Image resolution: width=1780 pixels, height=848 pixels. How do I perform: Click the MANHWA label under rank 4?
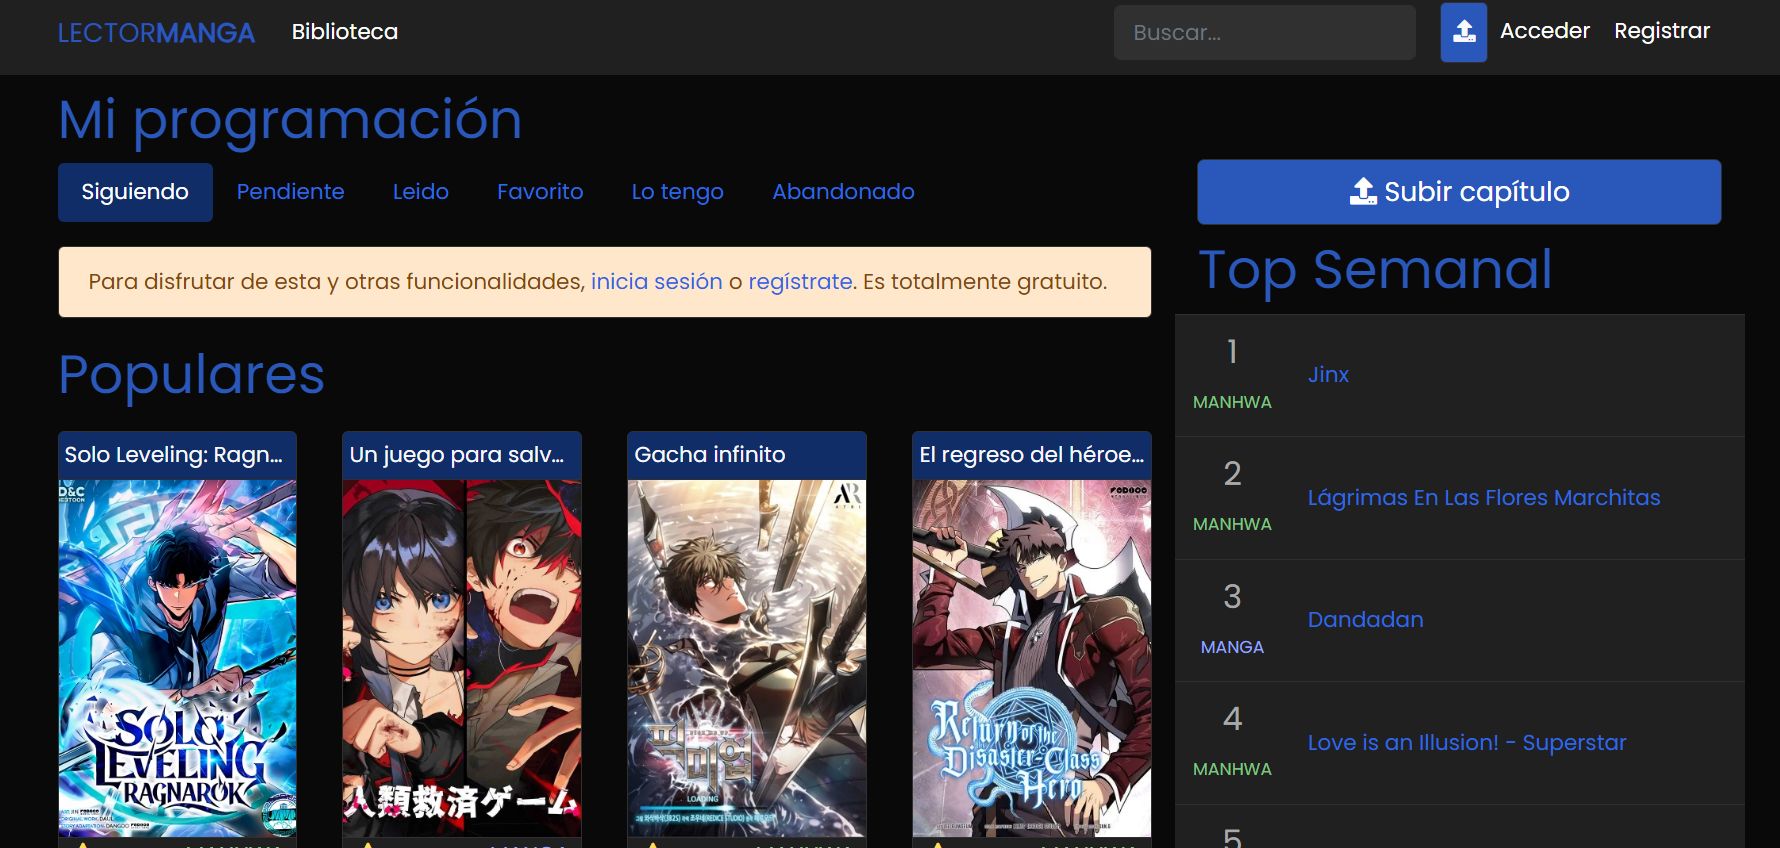(x=1232, y=769)
